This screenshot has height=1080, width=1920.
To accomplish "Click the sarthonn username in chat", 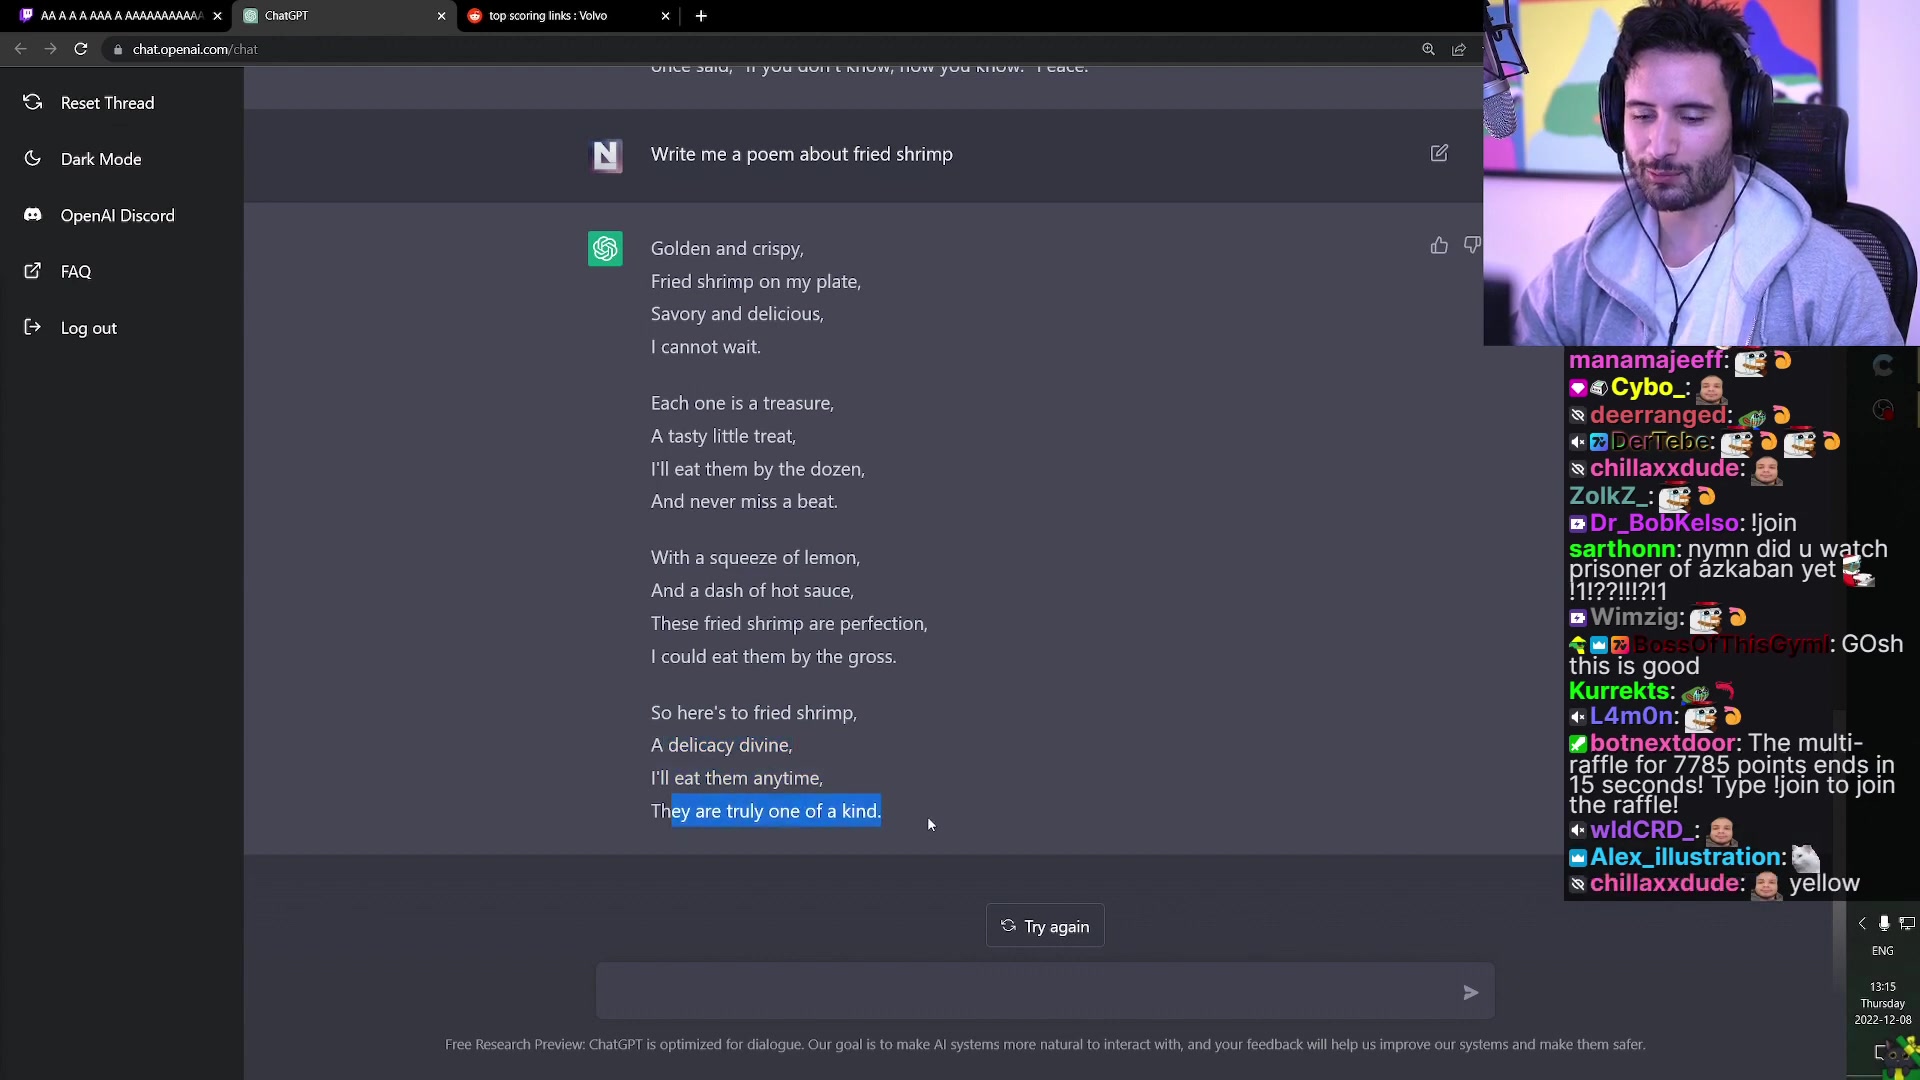I will click(x=1622, y=549).
